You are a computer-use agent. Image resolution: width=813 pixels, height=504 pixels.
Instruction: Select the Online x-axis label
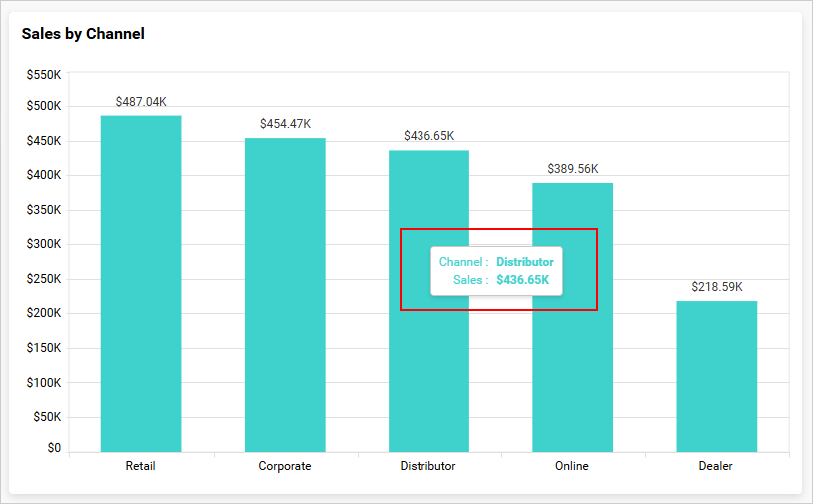click(x=572, y=466)
